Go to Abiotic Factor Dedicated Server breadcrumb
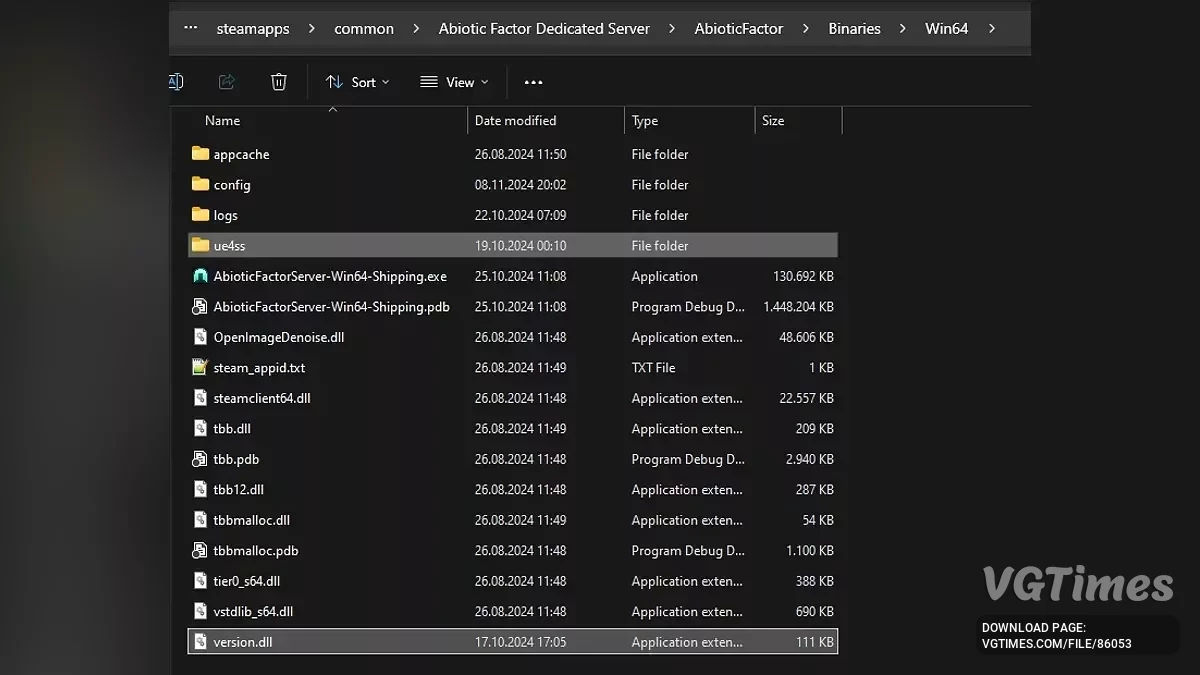The height and width of the screenshot is (675, 1200). 544,29
